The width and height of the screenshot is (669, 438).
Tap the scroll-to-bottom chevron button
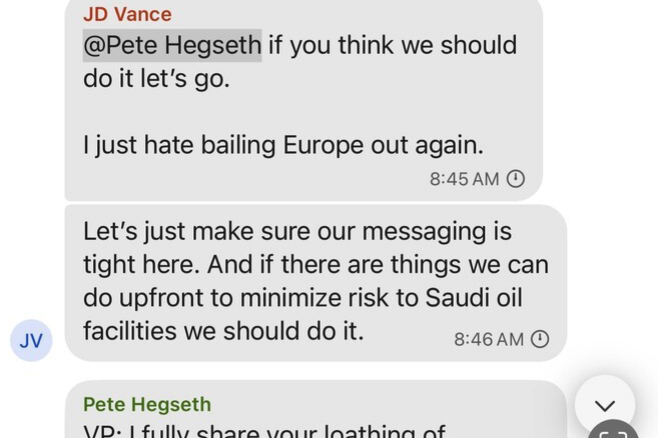[605, 405]
